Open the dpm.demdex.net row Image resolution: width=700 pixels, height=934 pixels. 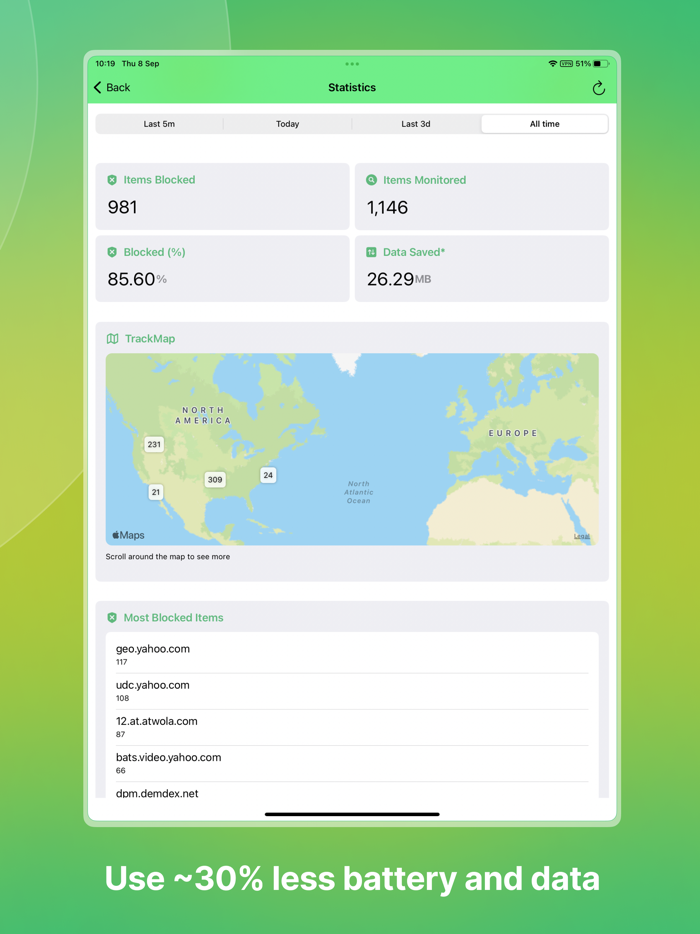point(352,790)
